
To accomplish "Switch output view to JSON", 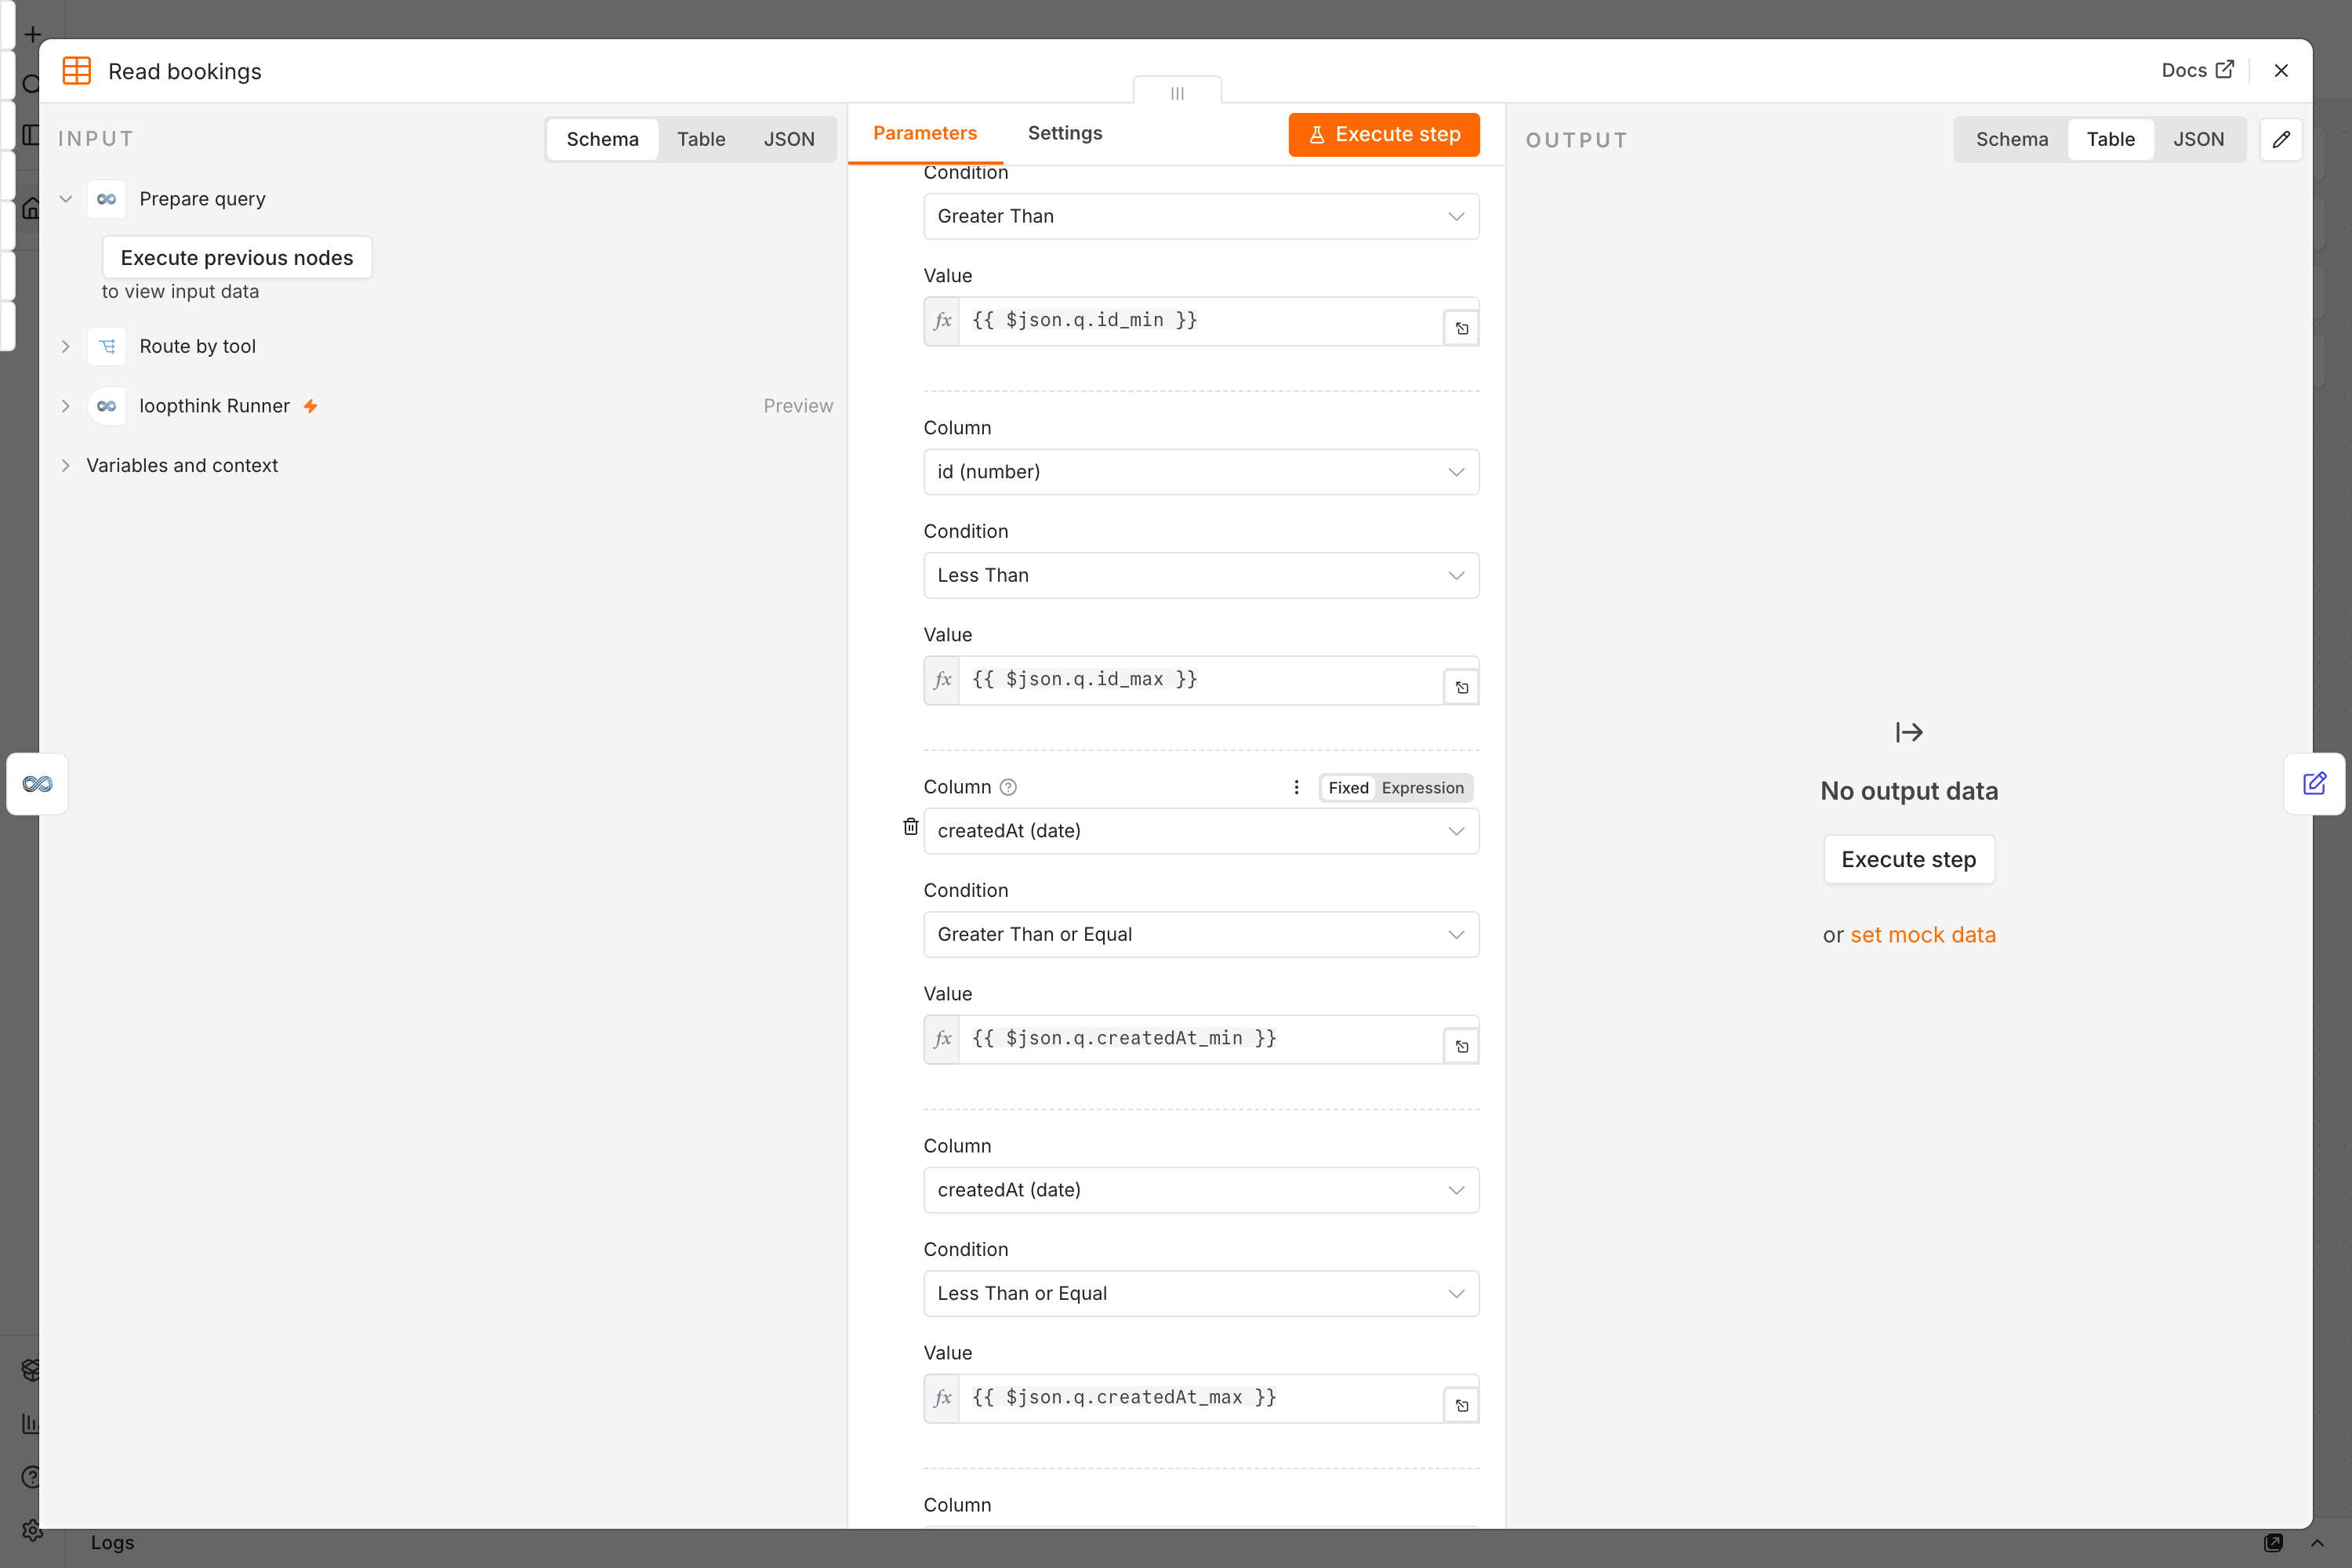I will 2198,139.
